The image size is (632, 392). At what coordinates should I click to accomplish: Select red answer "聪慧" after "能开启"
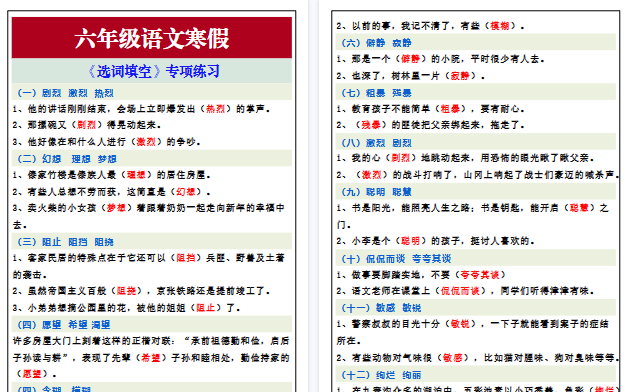[x=580, y=208]
